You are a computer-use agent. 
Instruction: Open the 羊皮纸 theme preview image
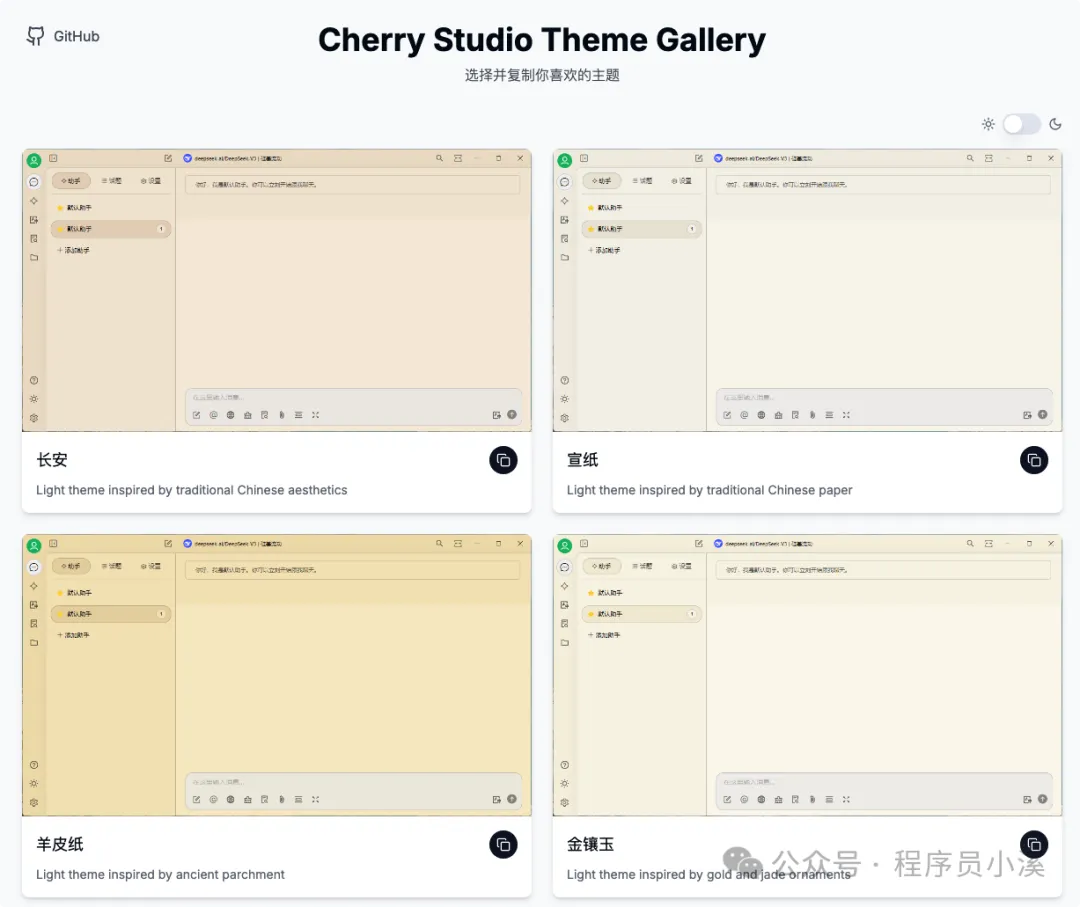[277, 675]
